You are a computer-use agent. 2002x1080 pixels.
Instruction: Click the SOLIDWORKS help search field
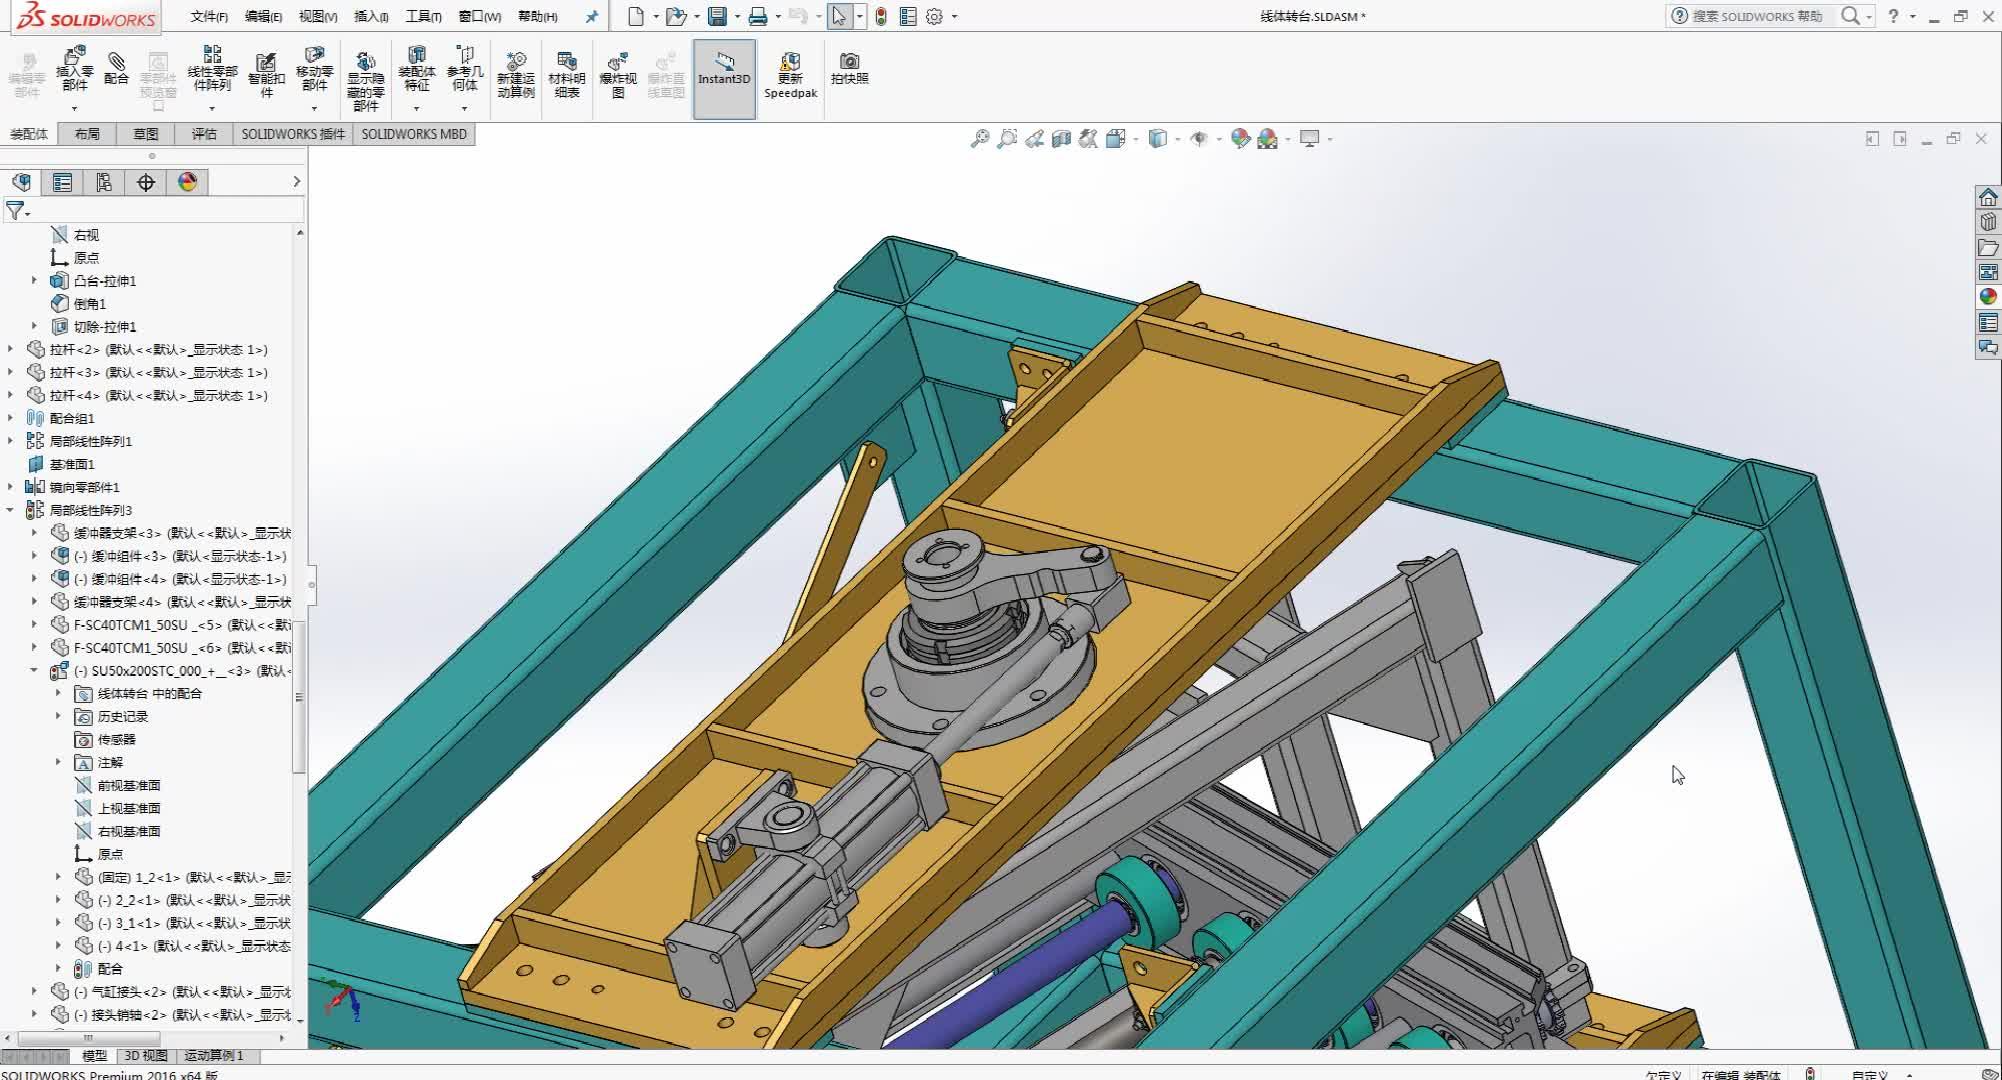coord(1757,16)
